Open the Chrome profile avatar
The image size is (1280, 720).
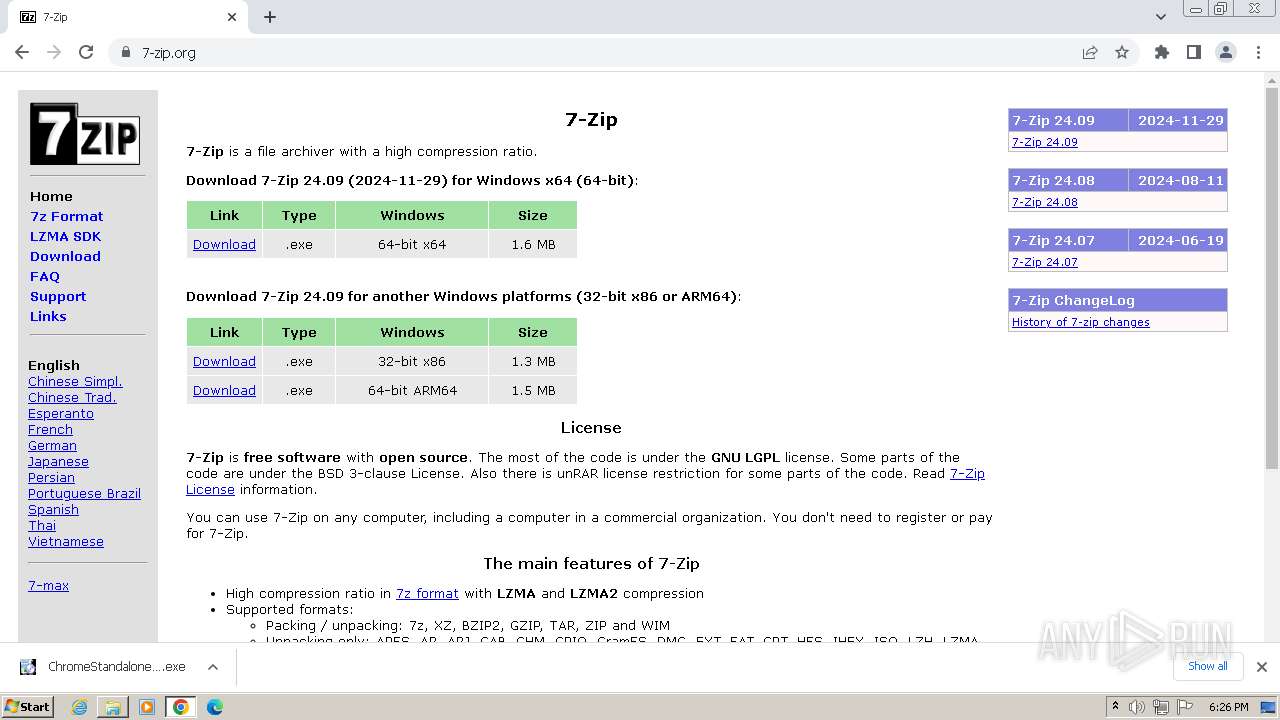[x=1226, y=53]
